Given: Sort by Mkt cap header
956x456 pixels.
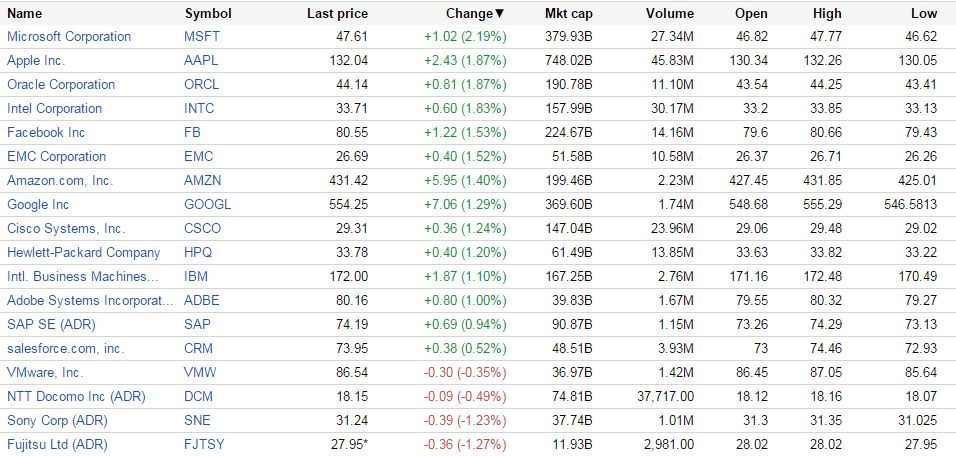Looking at the screenshot, I should click(568, 14).
